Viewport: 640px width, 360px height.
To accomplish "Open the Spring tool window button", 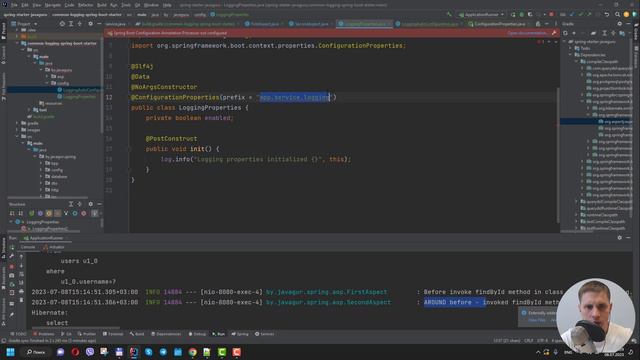I will pos(240,334).
